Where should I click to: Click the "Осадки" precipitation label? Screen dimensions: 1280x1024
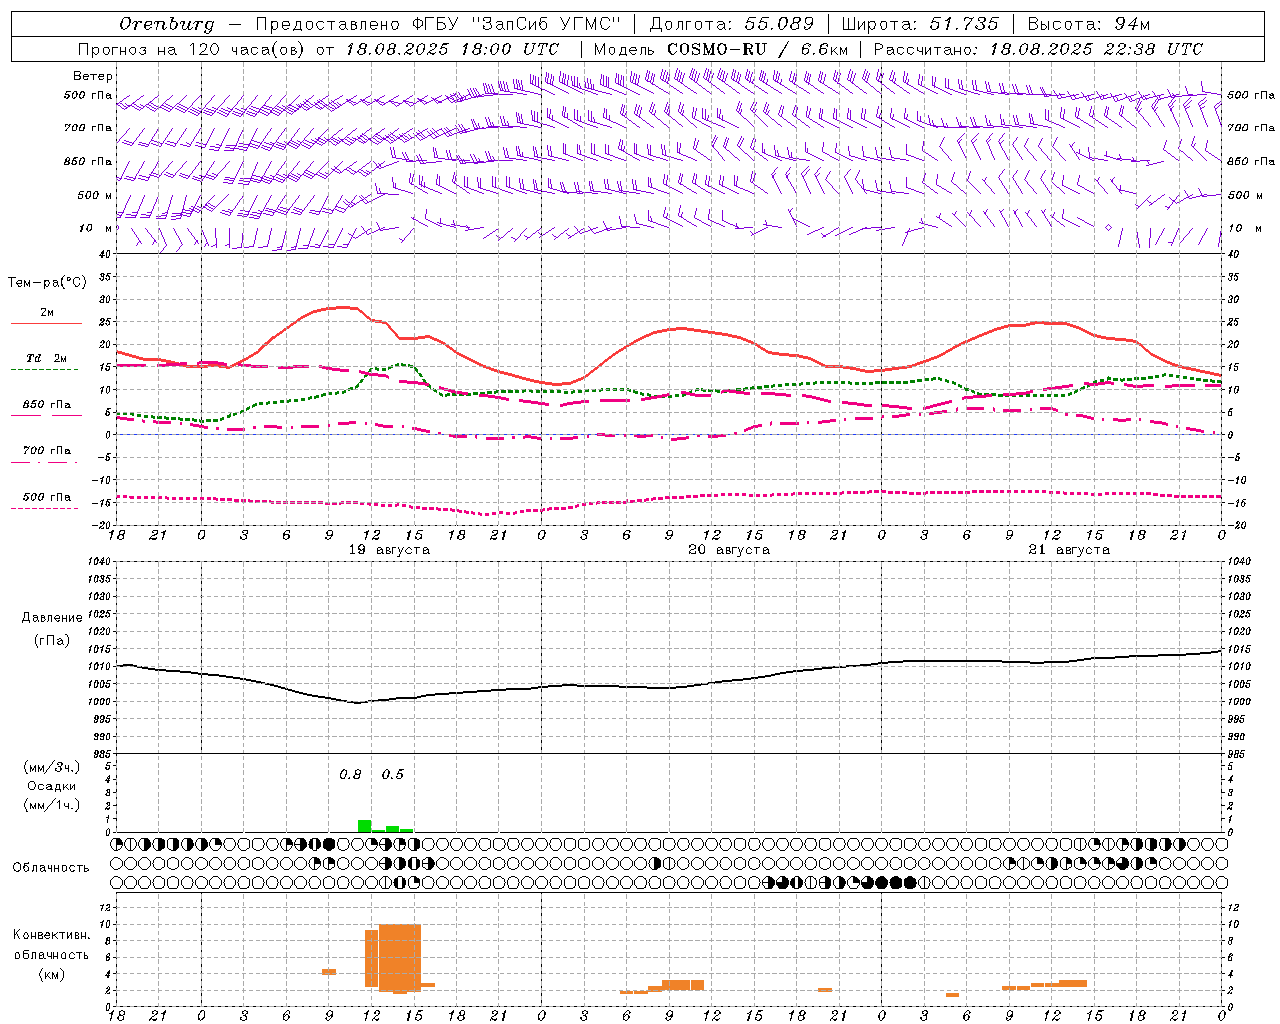click(52, 786)
